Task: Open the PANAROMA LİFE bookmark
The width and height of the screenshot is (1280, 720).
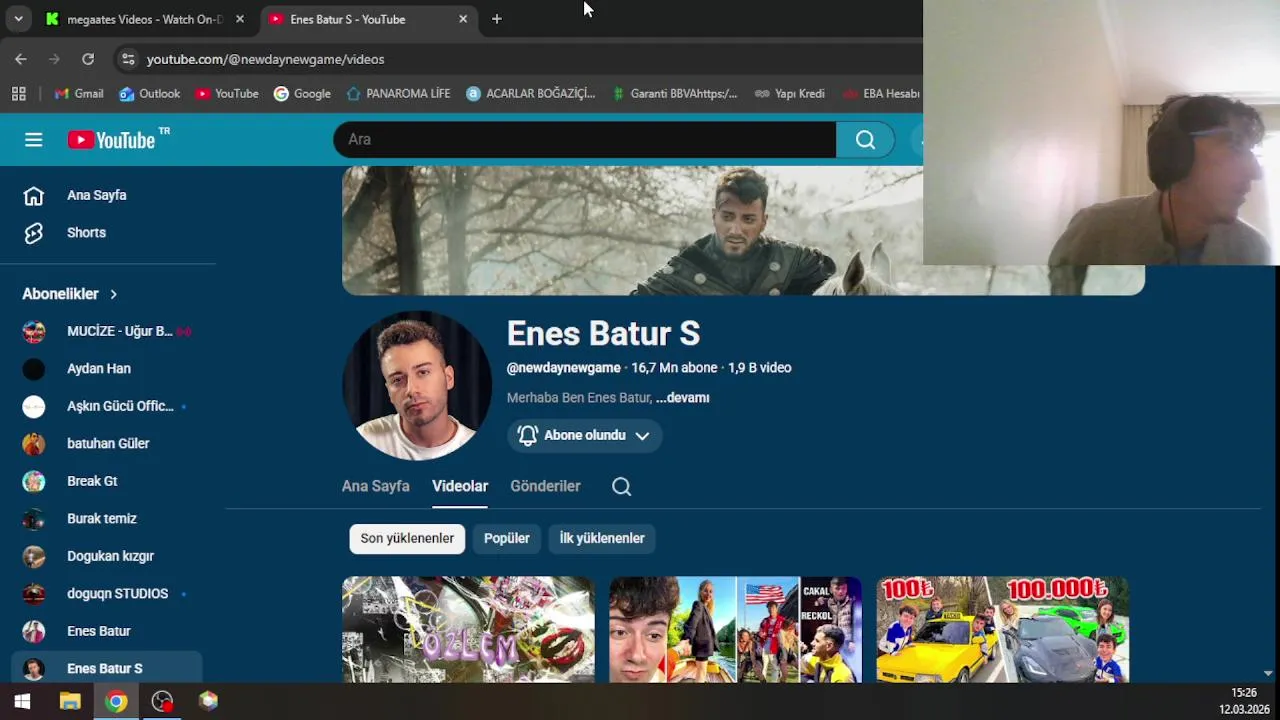Action: (398, 94)
